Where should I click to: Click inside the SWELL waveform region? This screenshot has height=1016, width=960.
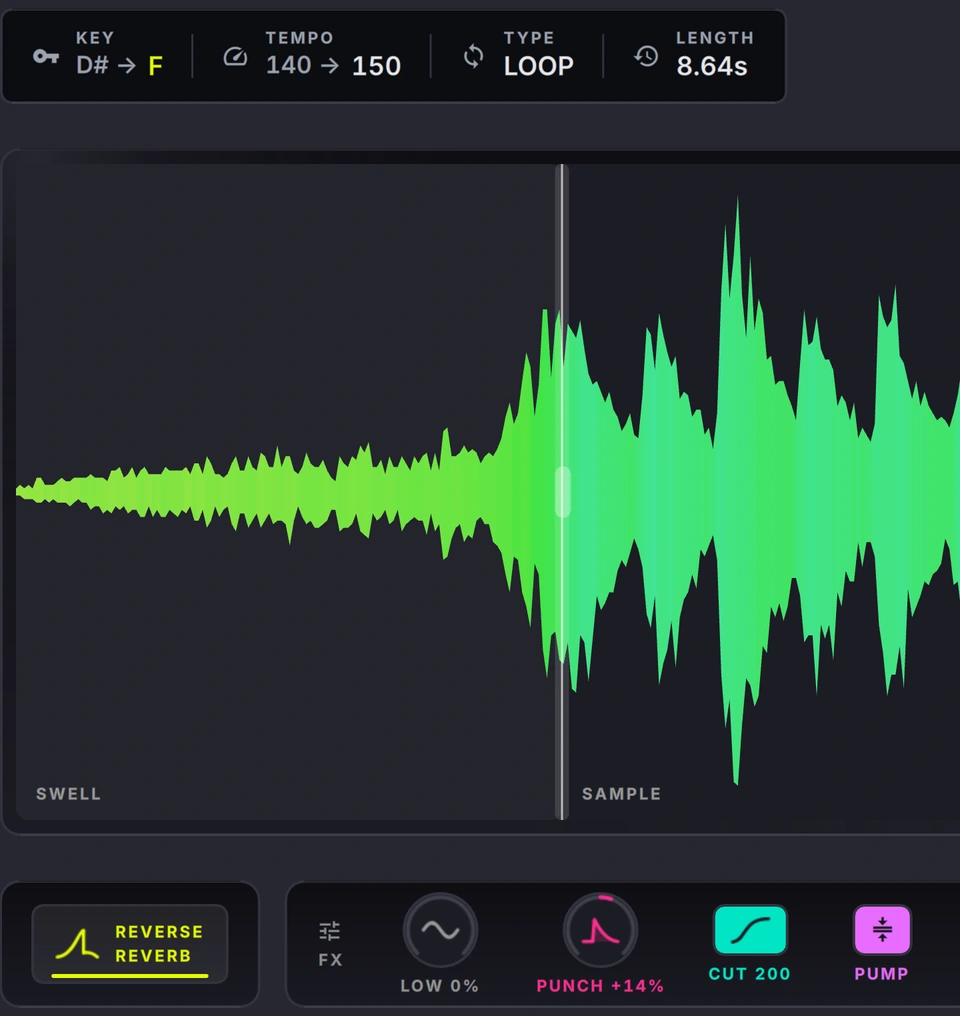coord(288,491)
